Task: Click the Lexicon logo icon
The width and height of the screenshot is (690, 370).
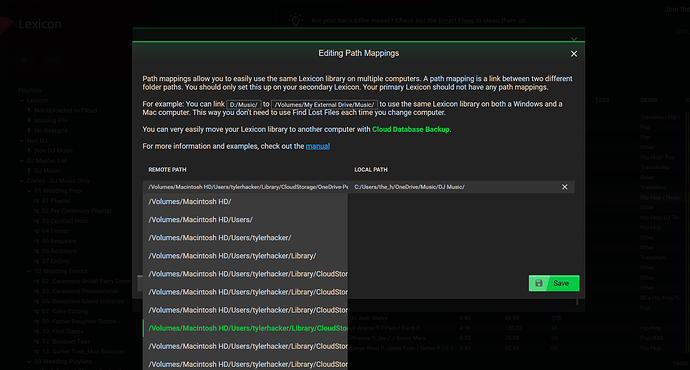Action: coord(6,24)
